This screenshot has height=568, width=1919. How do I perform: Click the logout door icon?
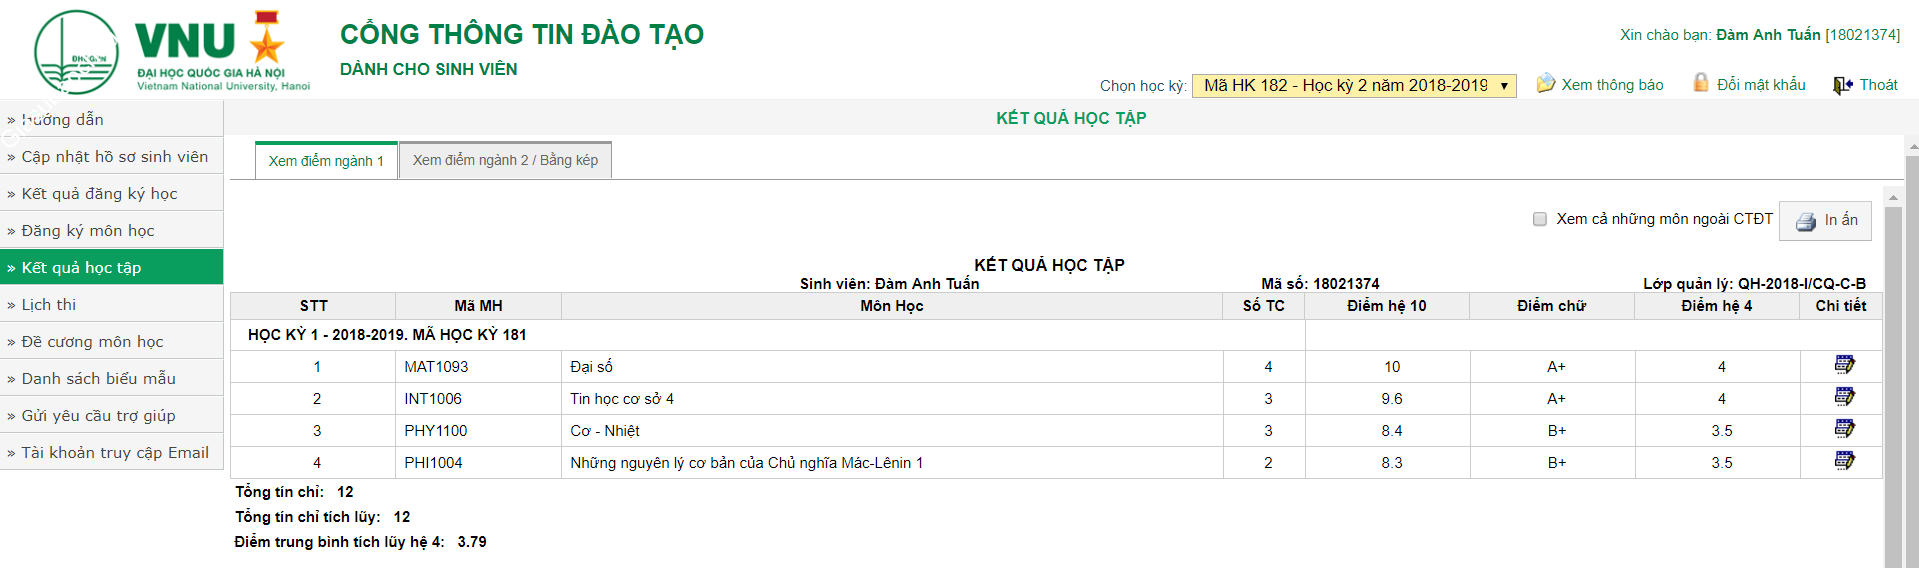pos(1842,85)
